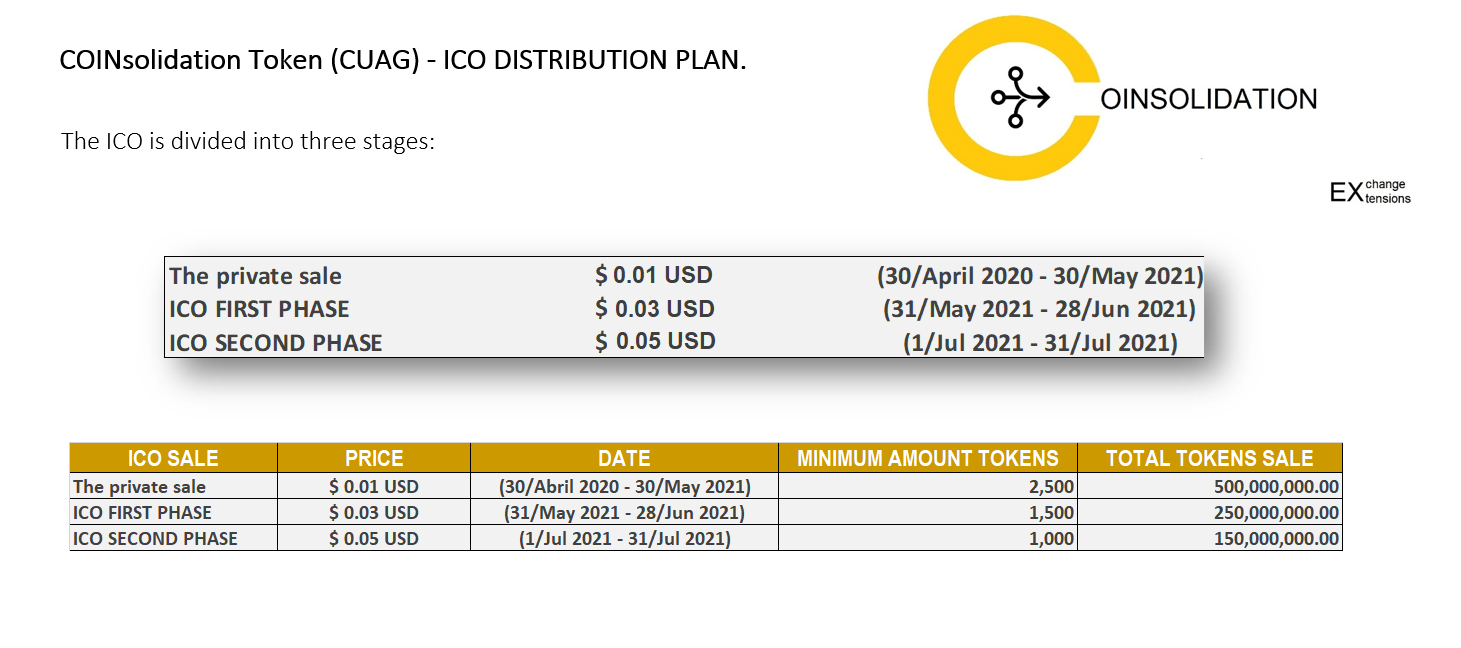Click the 150,000,000.00 total tokens cell
1461x648 pixels.
click(1210, 539)
